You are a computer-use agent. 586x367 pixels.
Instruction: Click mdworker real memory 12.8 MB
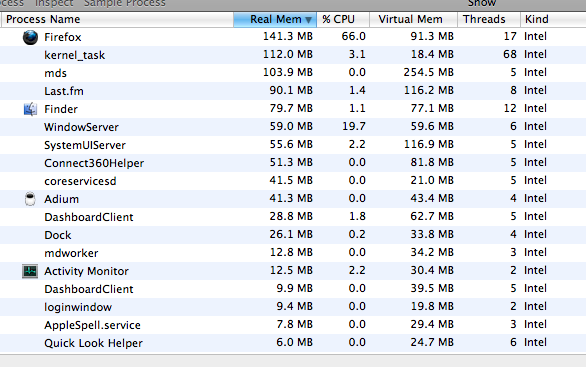pyautogui.click(x=291, y=252)
